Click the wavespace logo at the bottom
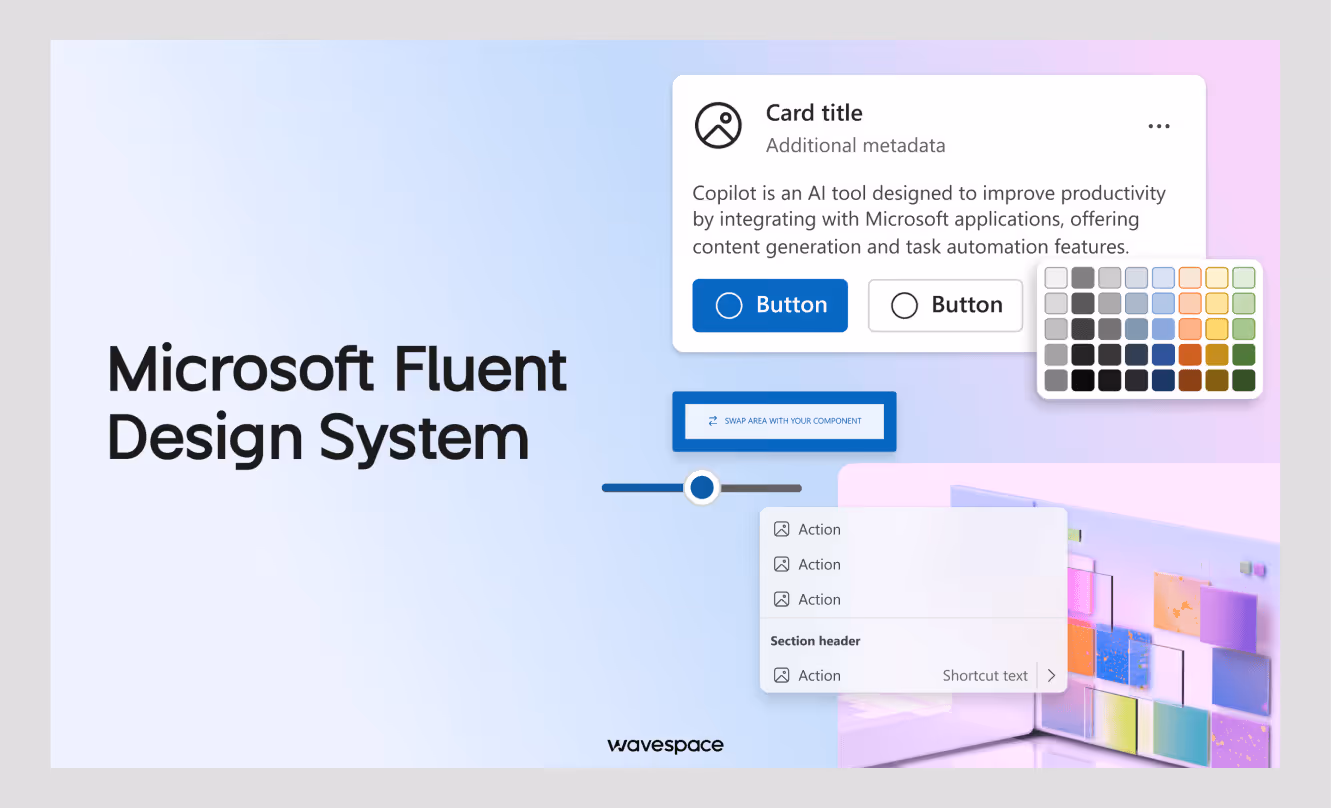The width and height of the screenshot is (1331, 808). tap(665, 745)
